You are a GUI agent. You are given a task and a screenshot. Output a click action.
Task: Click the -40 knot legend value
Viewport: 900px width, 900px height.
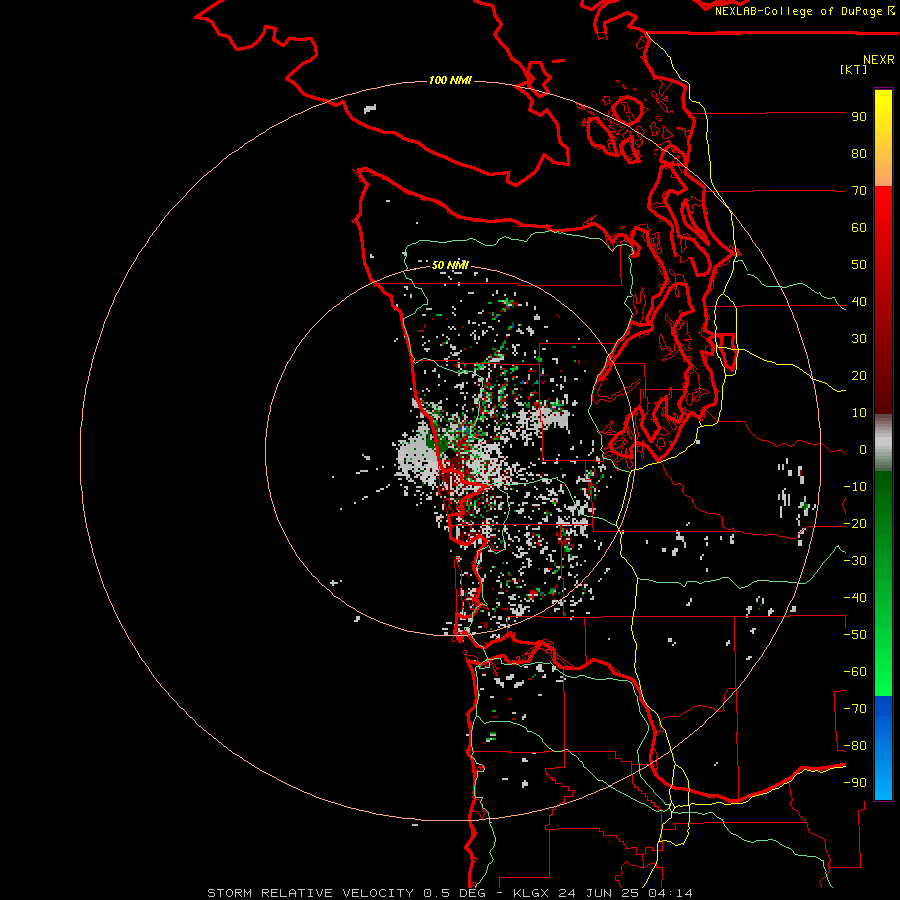pos(855,598)
